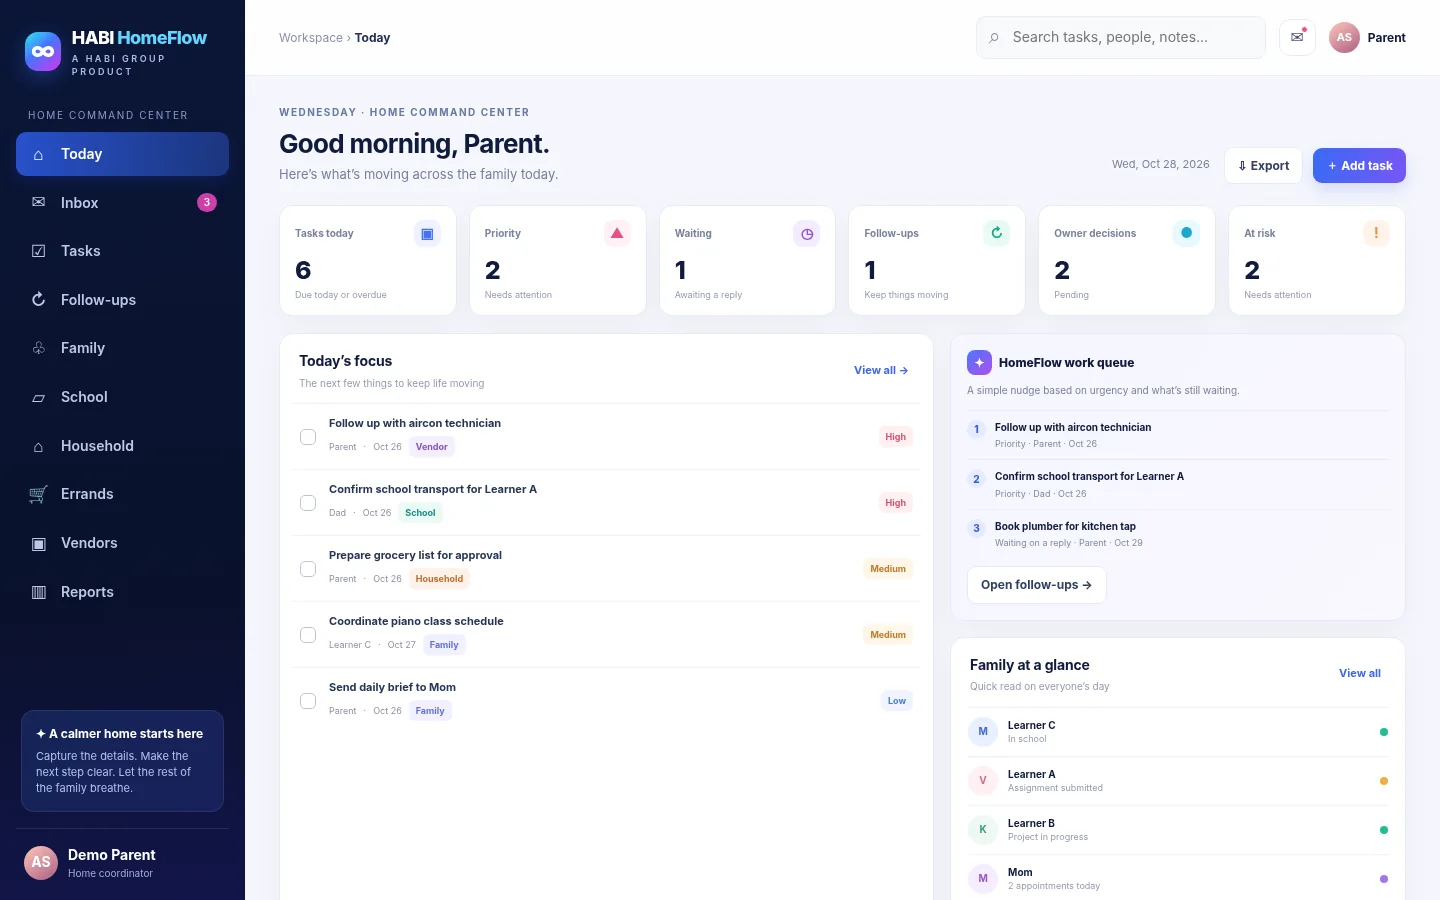Click the Add task button
1440x900 pixels.
1359,166
